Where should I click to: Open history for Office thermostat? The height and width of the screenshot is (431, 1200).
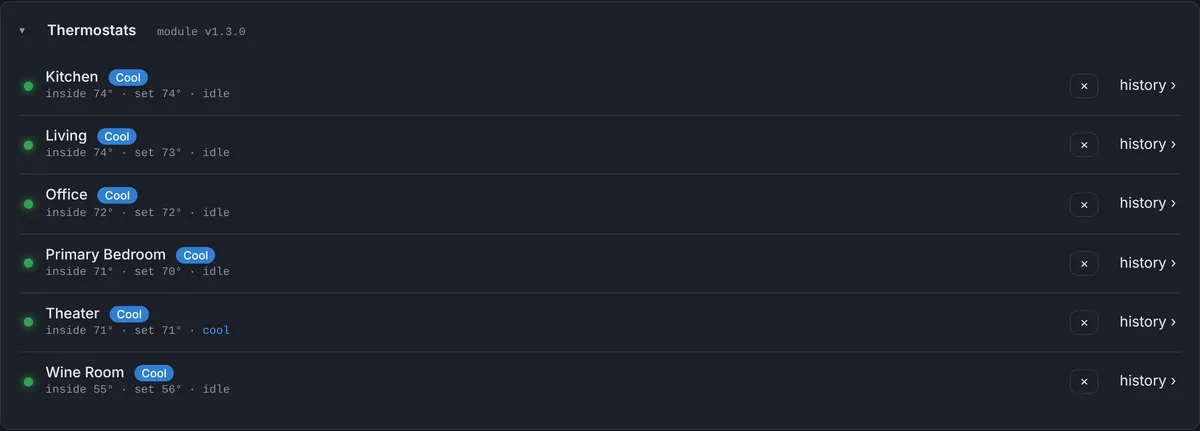tap(1148, 203)
